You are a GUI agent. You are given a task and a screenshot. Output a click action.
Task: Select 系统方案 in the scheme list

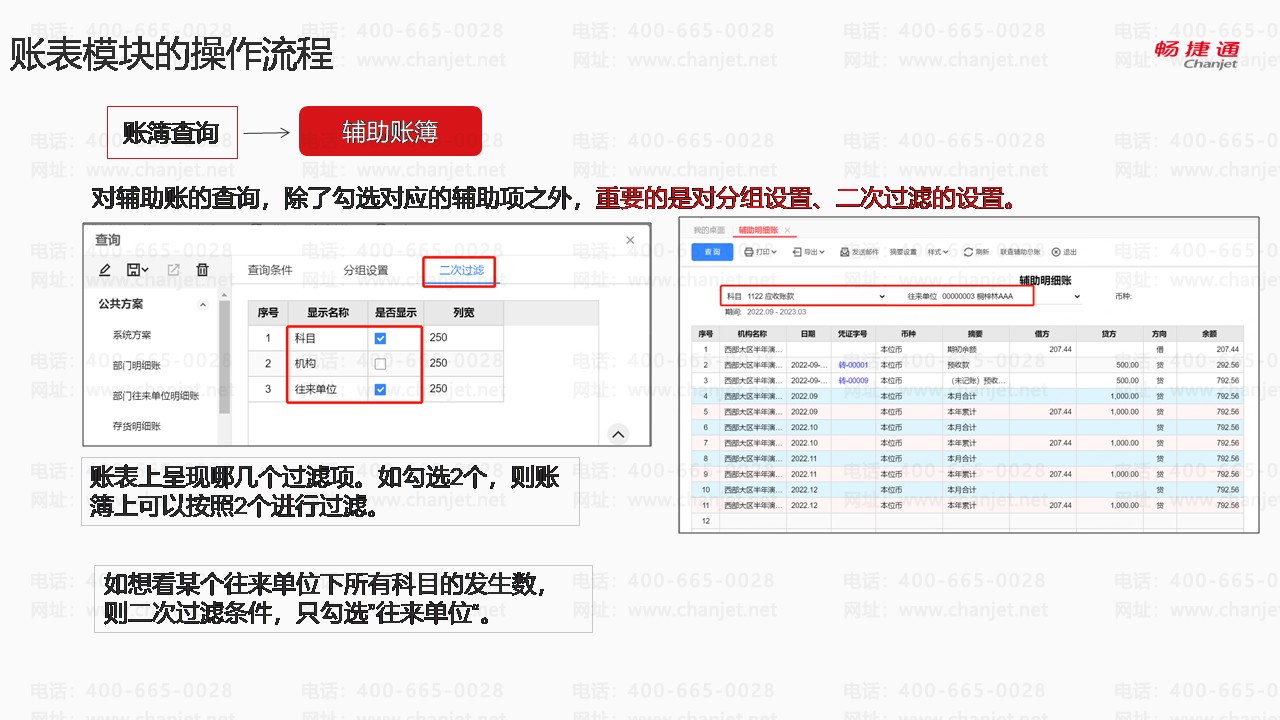(x=132, y=335)
